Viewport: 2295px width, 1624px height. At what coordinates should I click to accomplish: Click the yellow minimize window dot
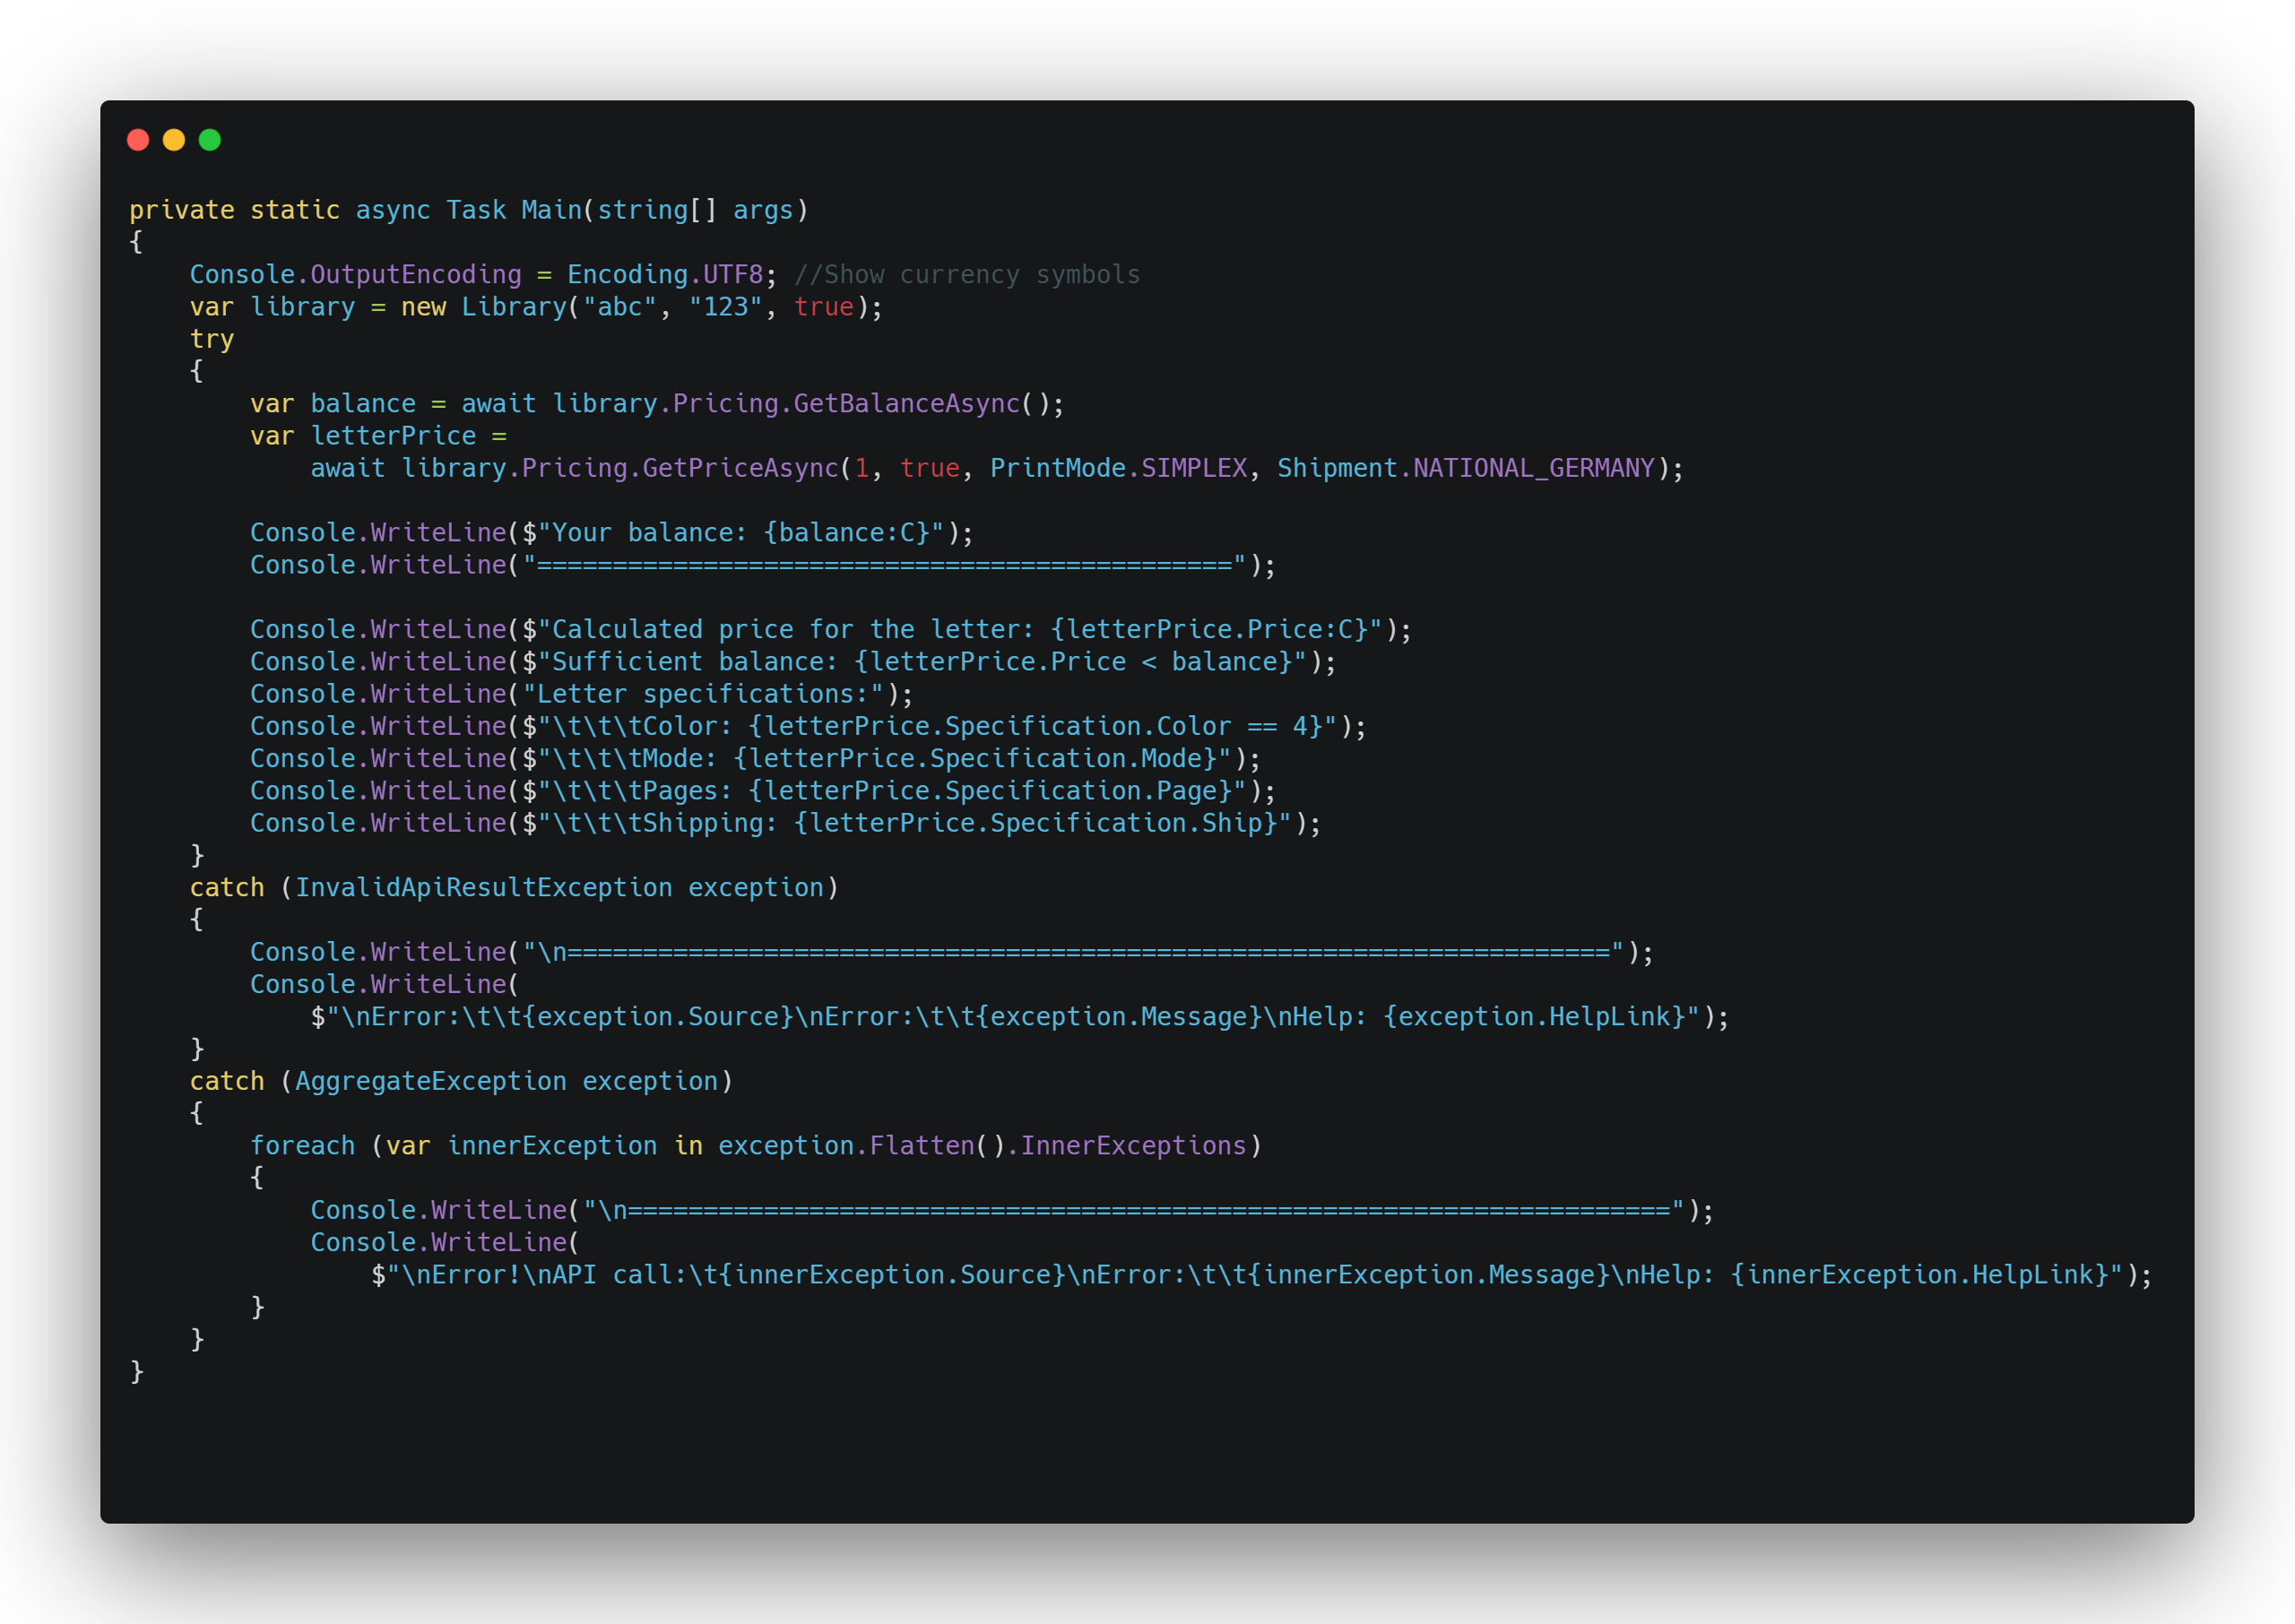click(x=174, y=140)
